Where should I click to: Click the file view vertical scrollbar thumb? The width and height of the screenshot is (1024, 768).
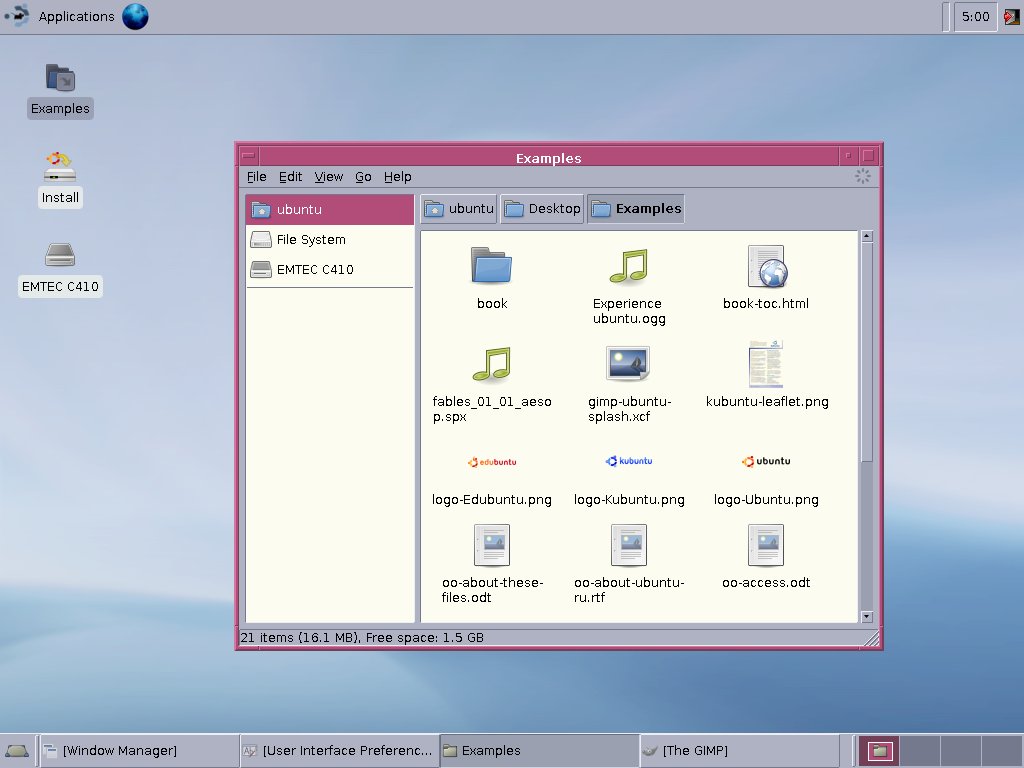867,353
